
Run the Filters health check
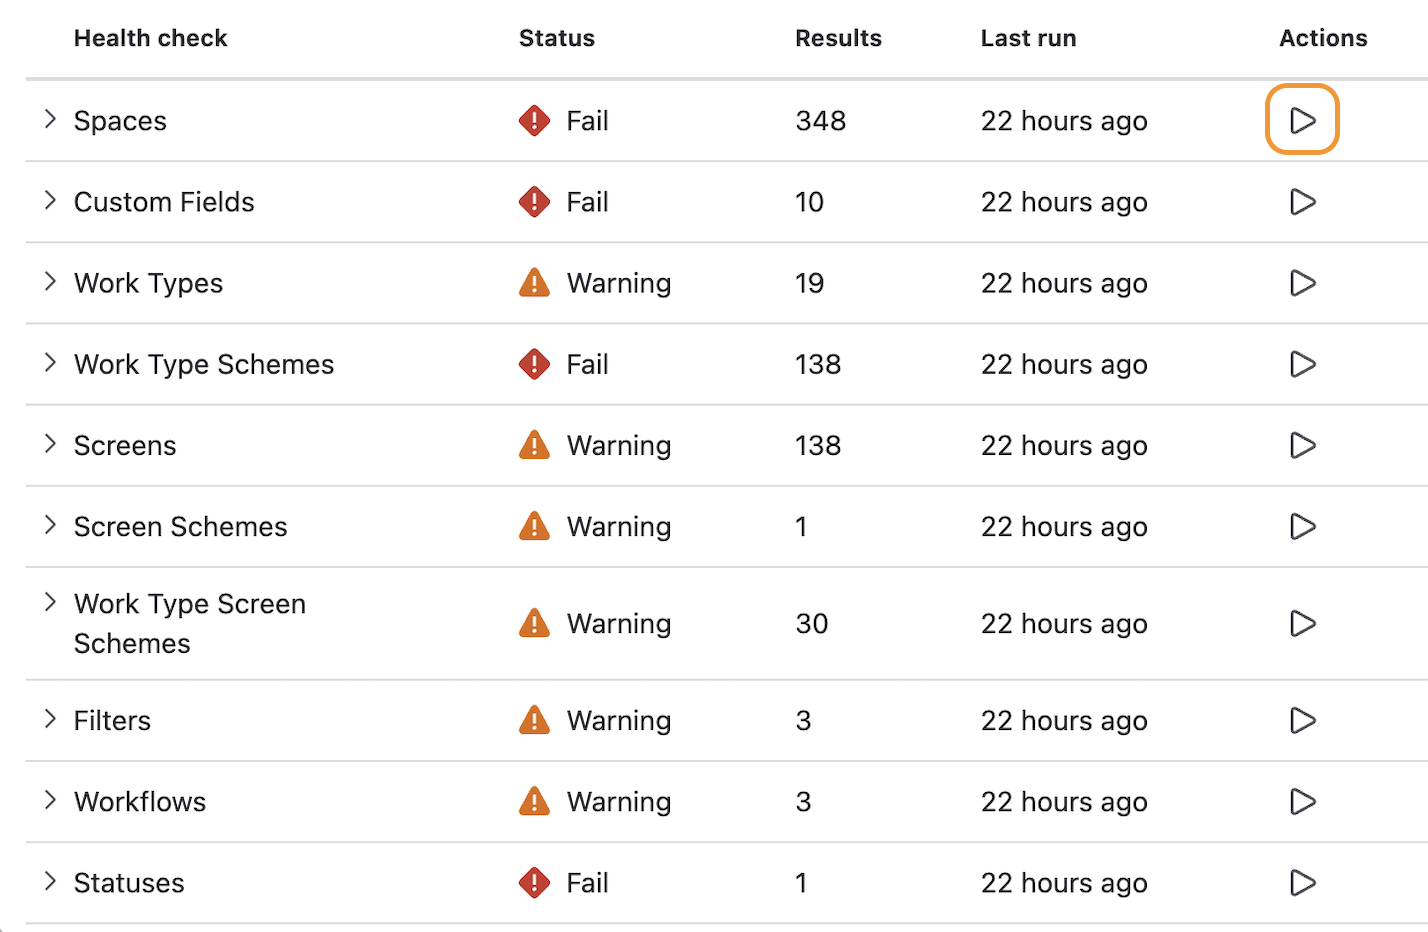pyautogui.click(x=1302, y=720)
